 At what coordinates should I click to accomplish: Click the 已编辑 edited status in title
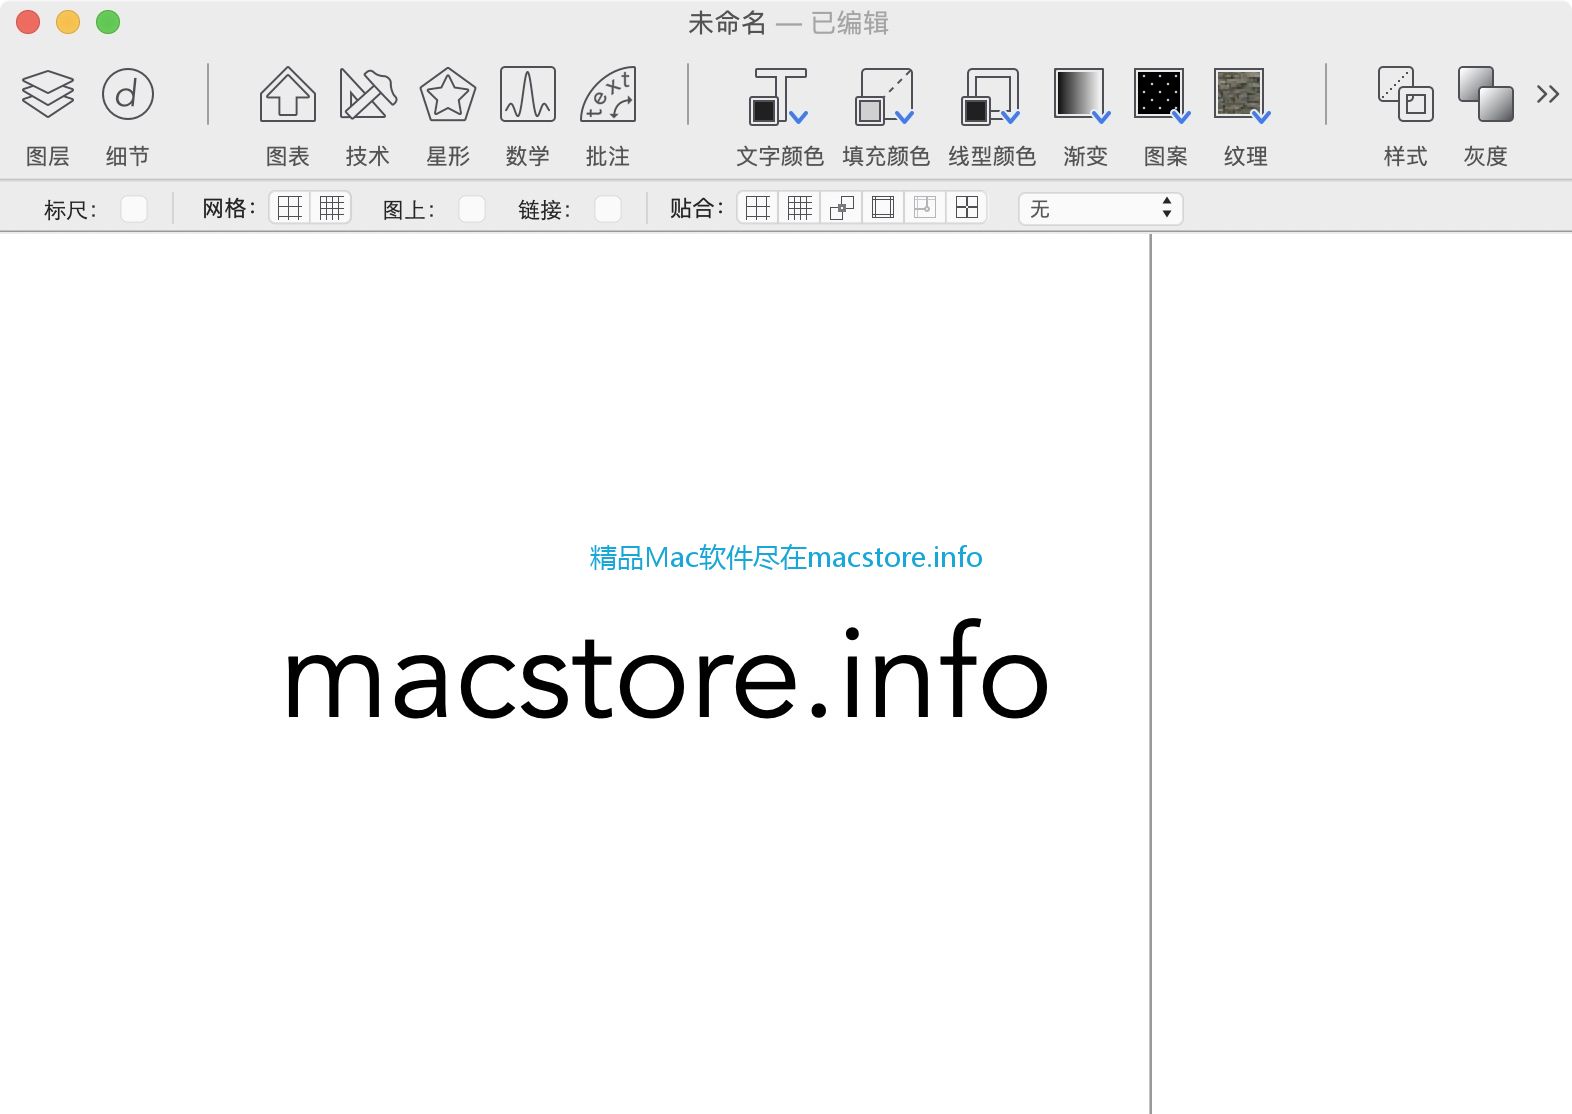point(850,23)
